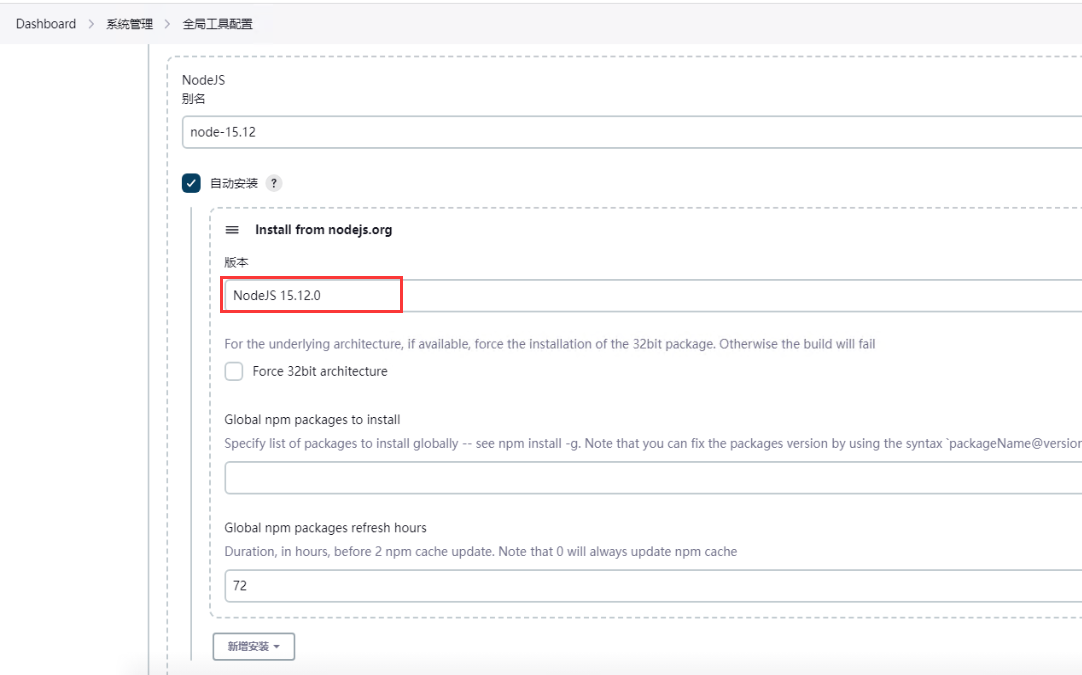The image size is (1082, 675).
Task: Uncheck the 自动安装 checkbox
Action: pos(191,183)
